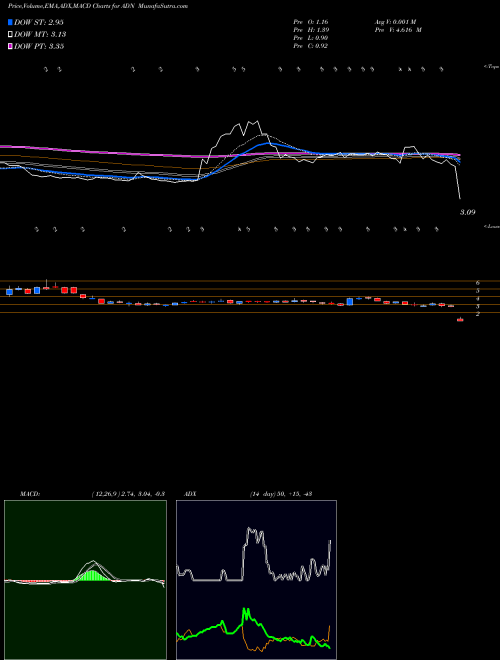Click the 'Pre O: 1.16' open value
Image resolution: width=500 pixels, height=660 pixels.
(311, 22)
